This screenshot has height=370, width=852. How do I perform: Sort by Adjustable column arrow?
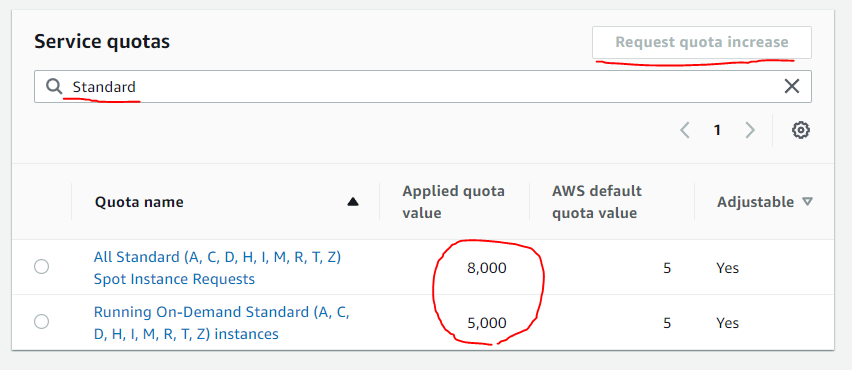pyautogui.click(x=807, y=202)
